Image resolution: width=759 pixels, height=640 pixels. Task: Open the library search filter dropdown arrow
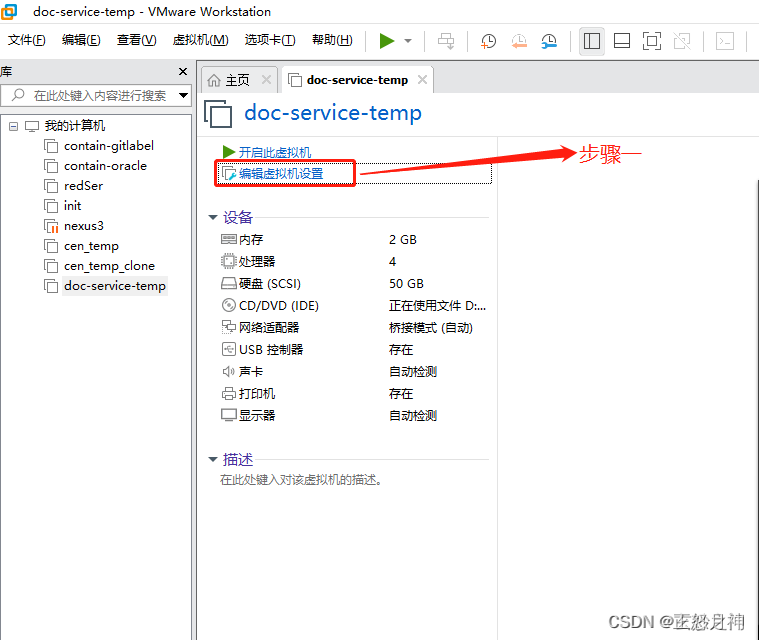pyautogui.click(x=183, y=95)
